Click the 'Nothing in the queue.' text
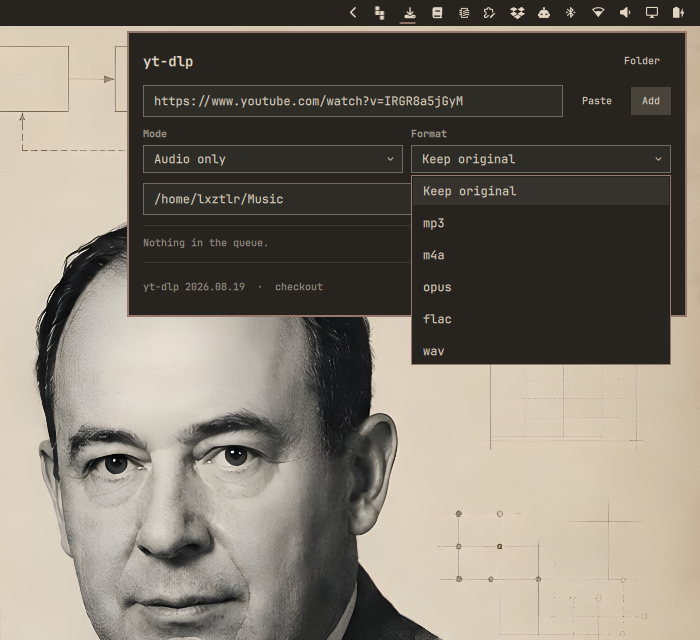The image size is (700, 640). pyautogui.click(x=205, y=243)
